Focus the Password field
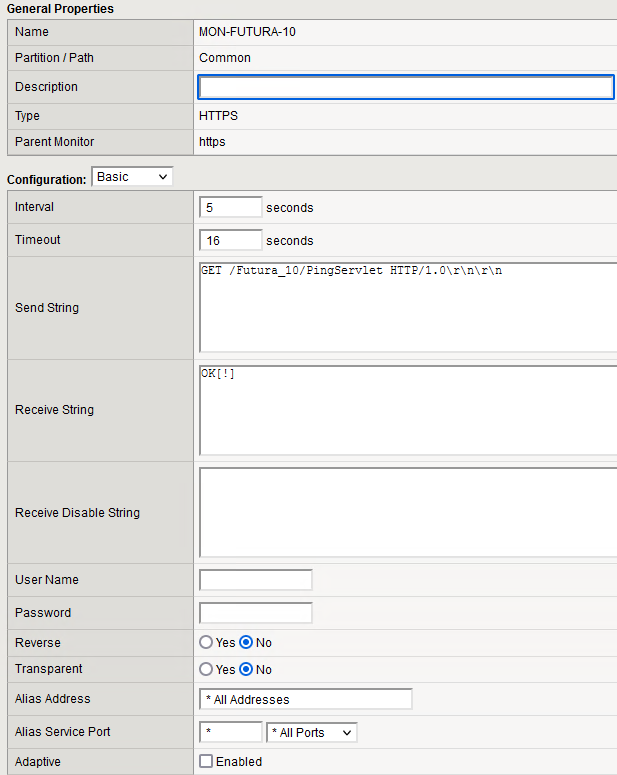Viewport: 617px width, 775px height. [256, 613]
